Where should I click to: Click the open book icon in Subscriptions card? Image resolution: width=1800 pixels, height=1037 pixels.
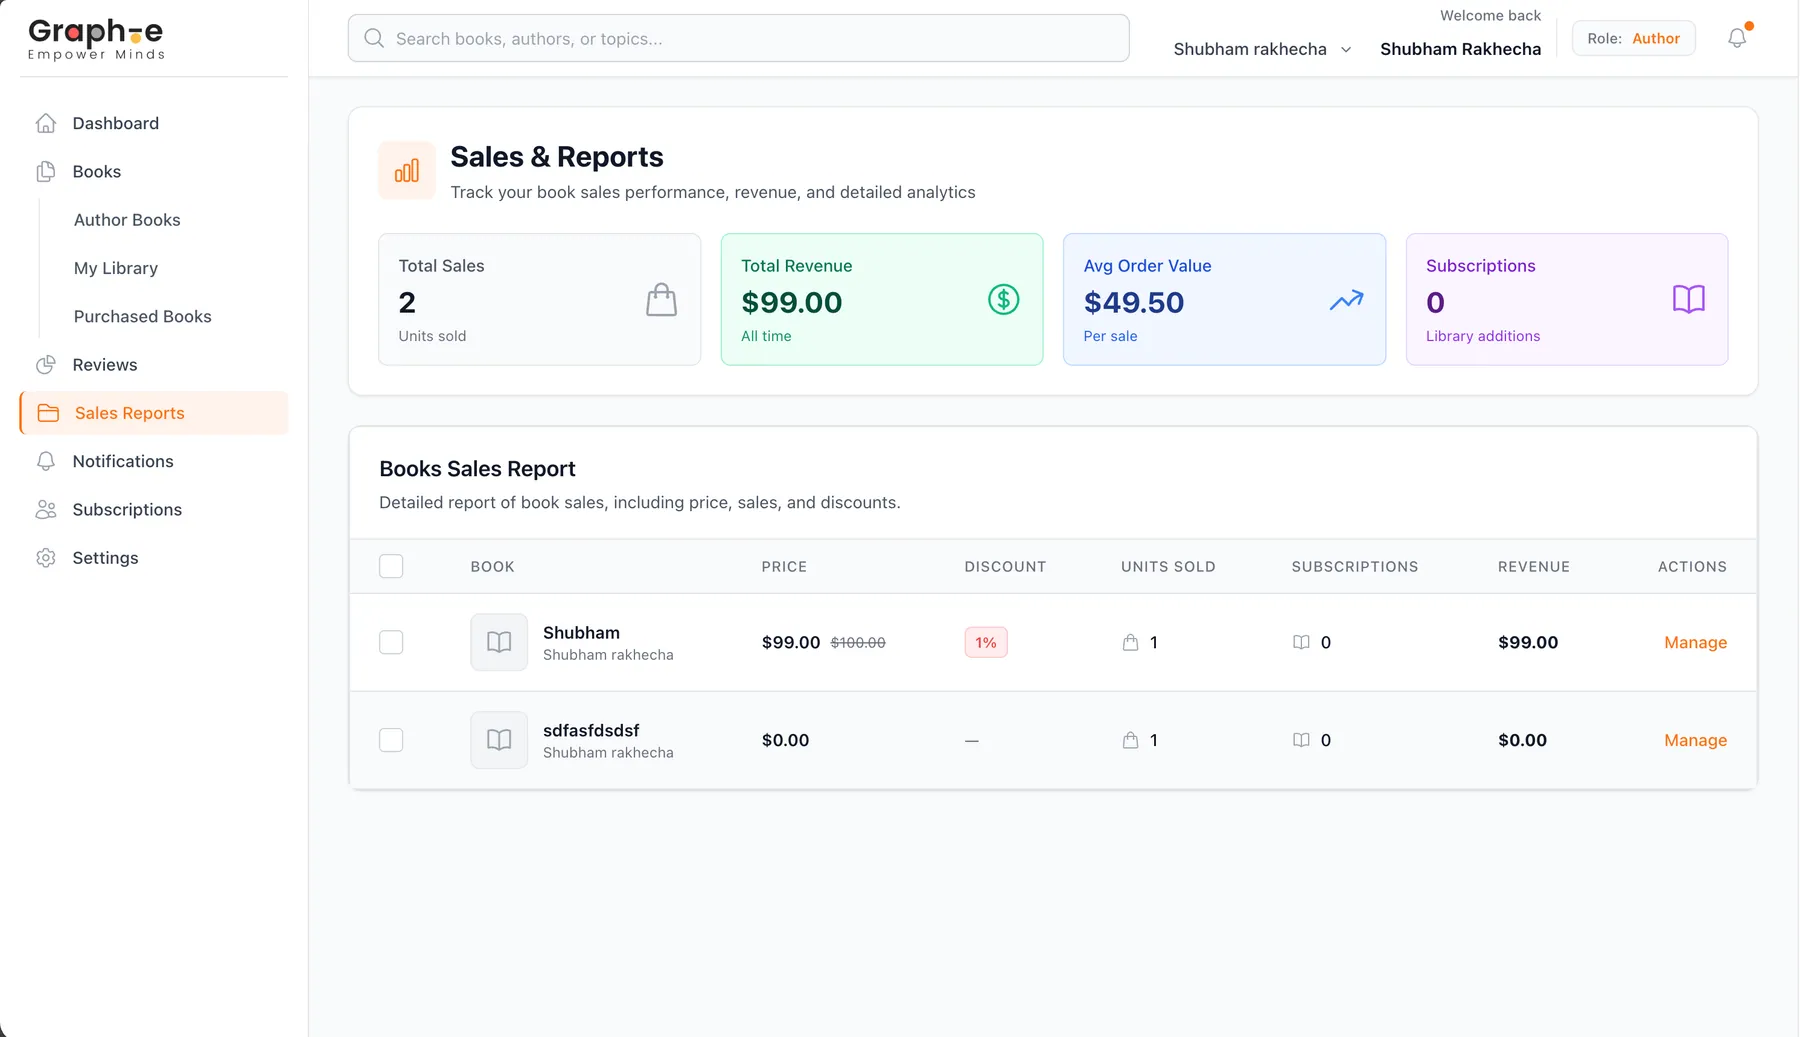[x=1688, y=299]
